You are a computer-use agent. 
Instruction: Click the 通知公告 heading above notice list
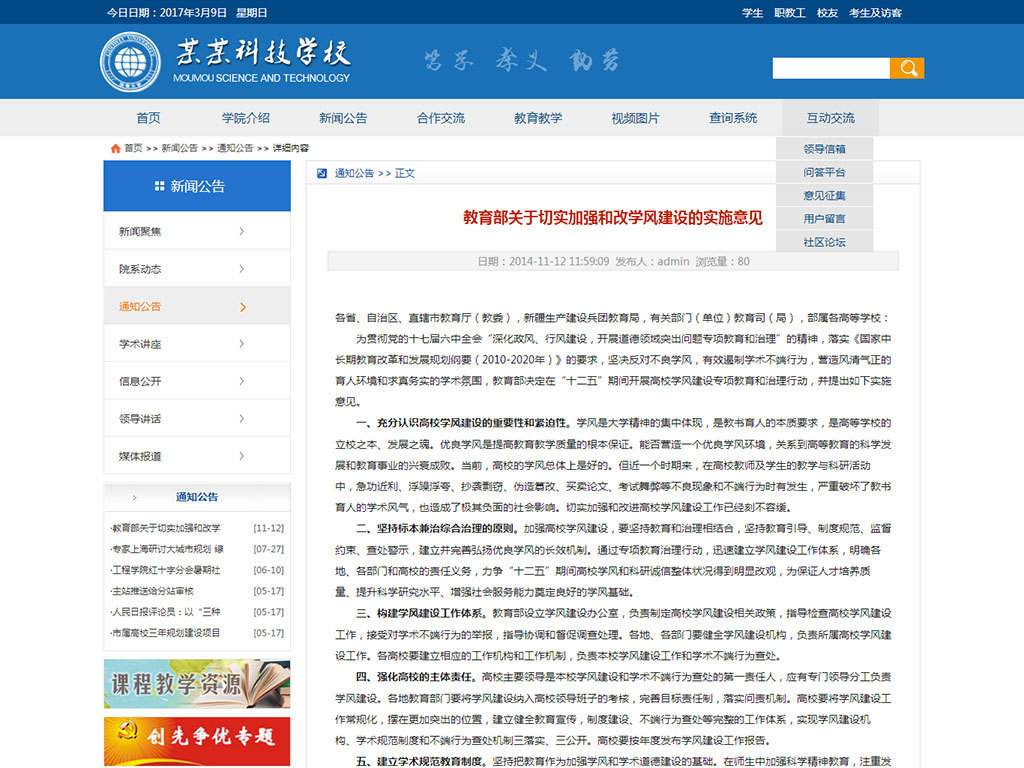[197, 497]
